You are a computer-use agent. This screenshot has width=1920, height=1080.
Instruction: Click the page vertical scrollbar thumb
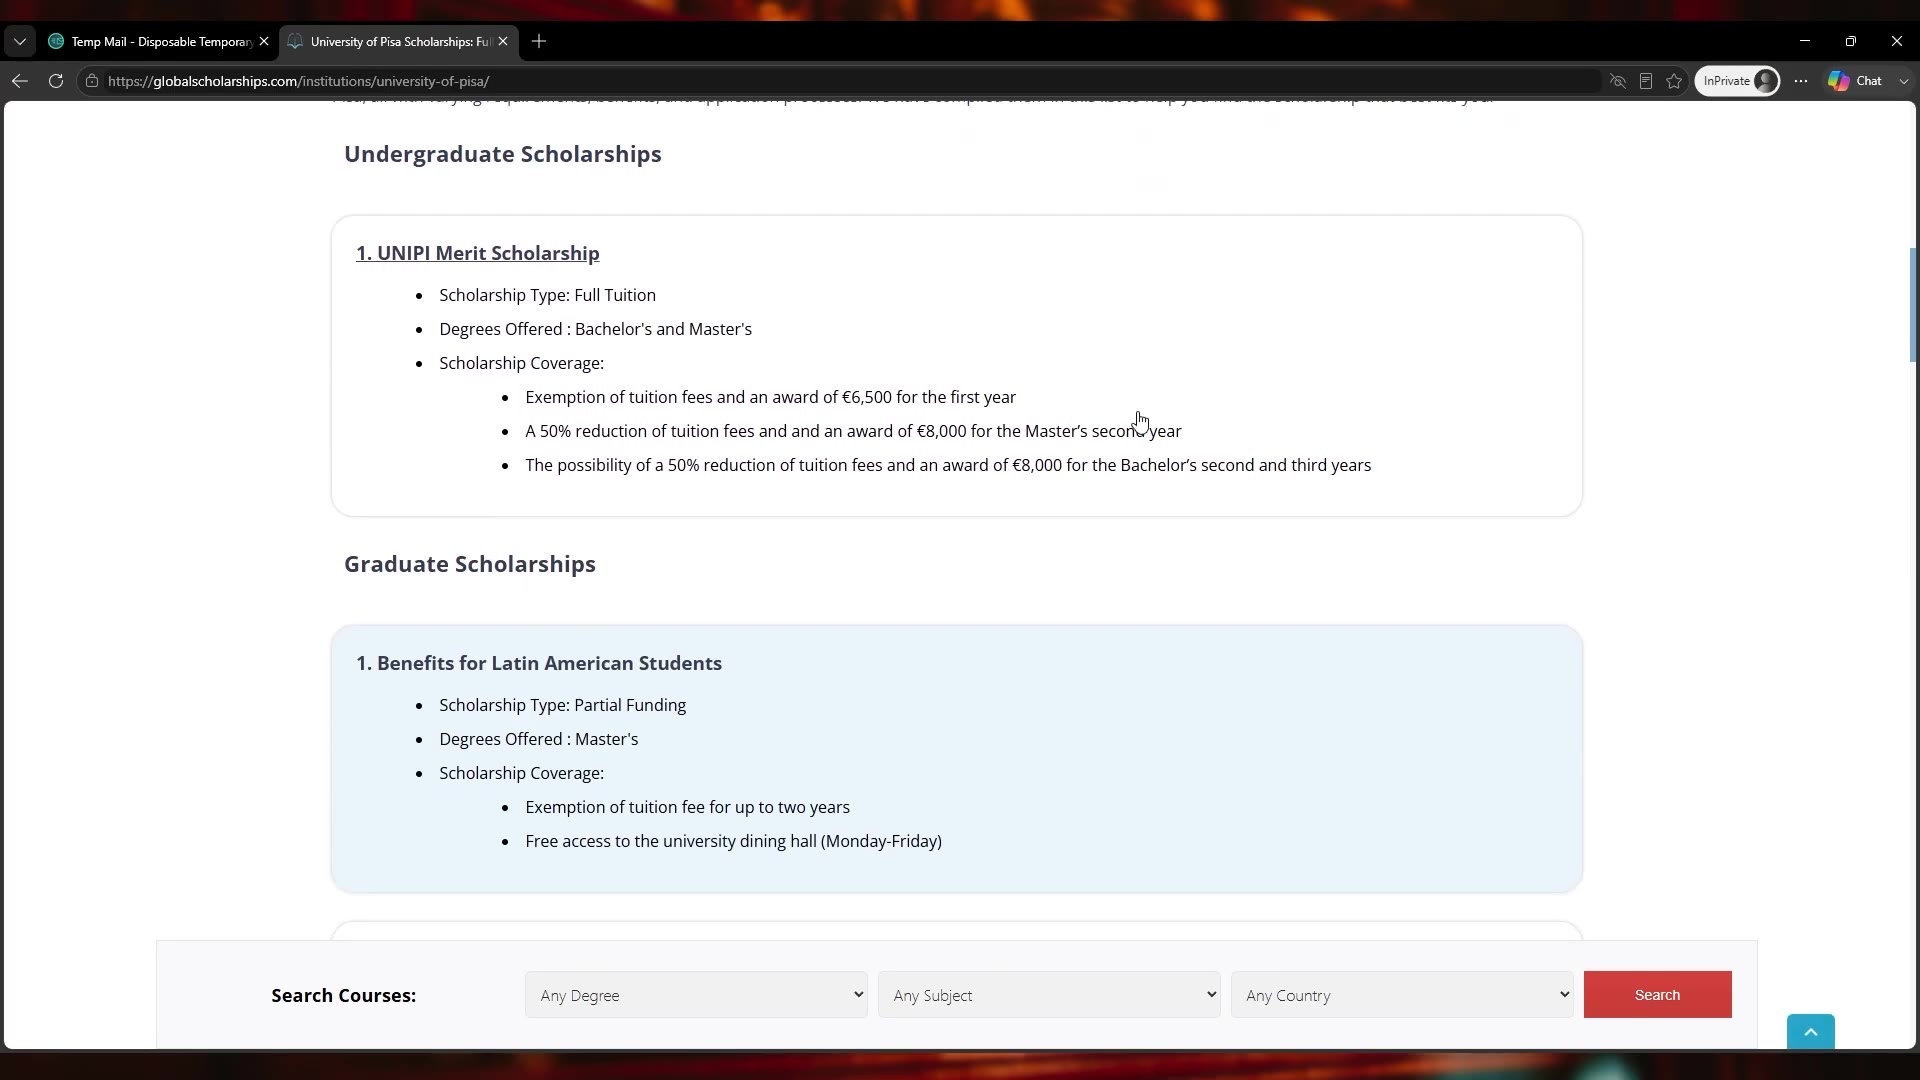coord(1913,305)
